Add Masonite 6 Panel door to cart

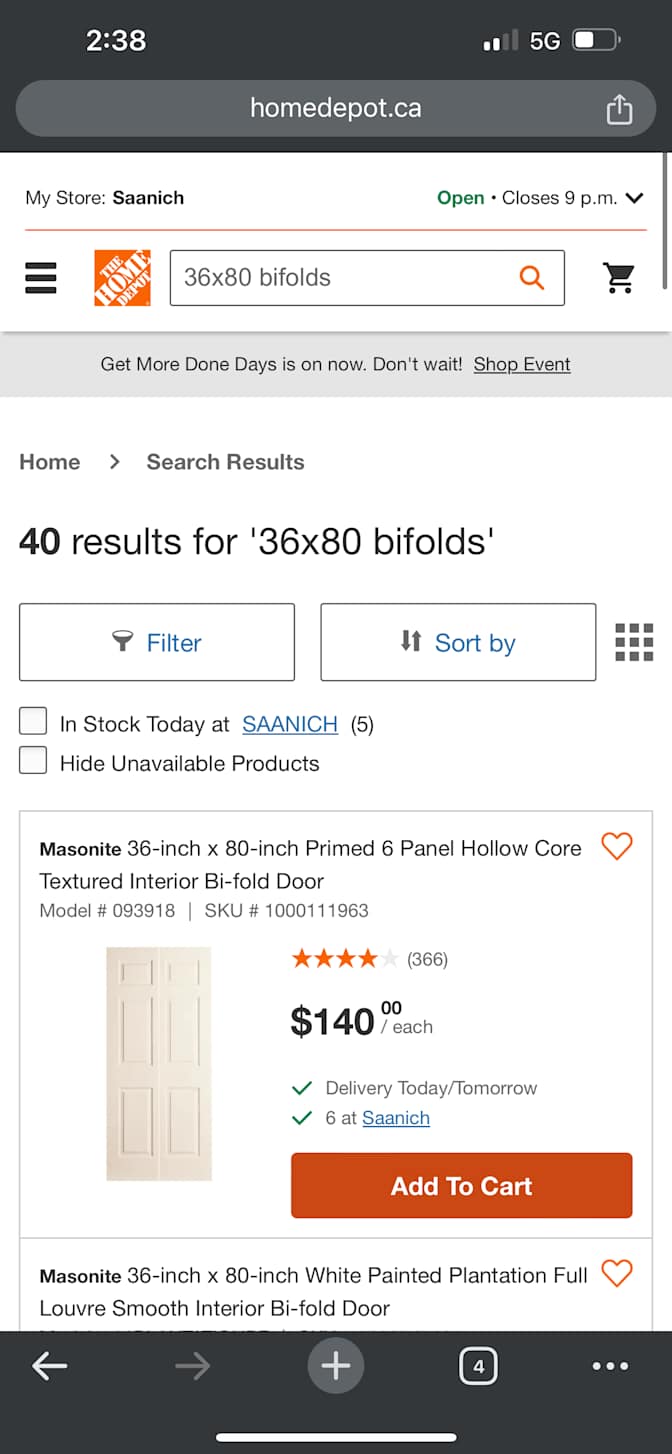[461, 1186]
